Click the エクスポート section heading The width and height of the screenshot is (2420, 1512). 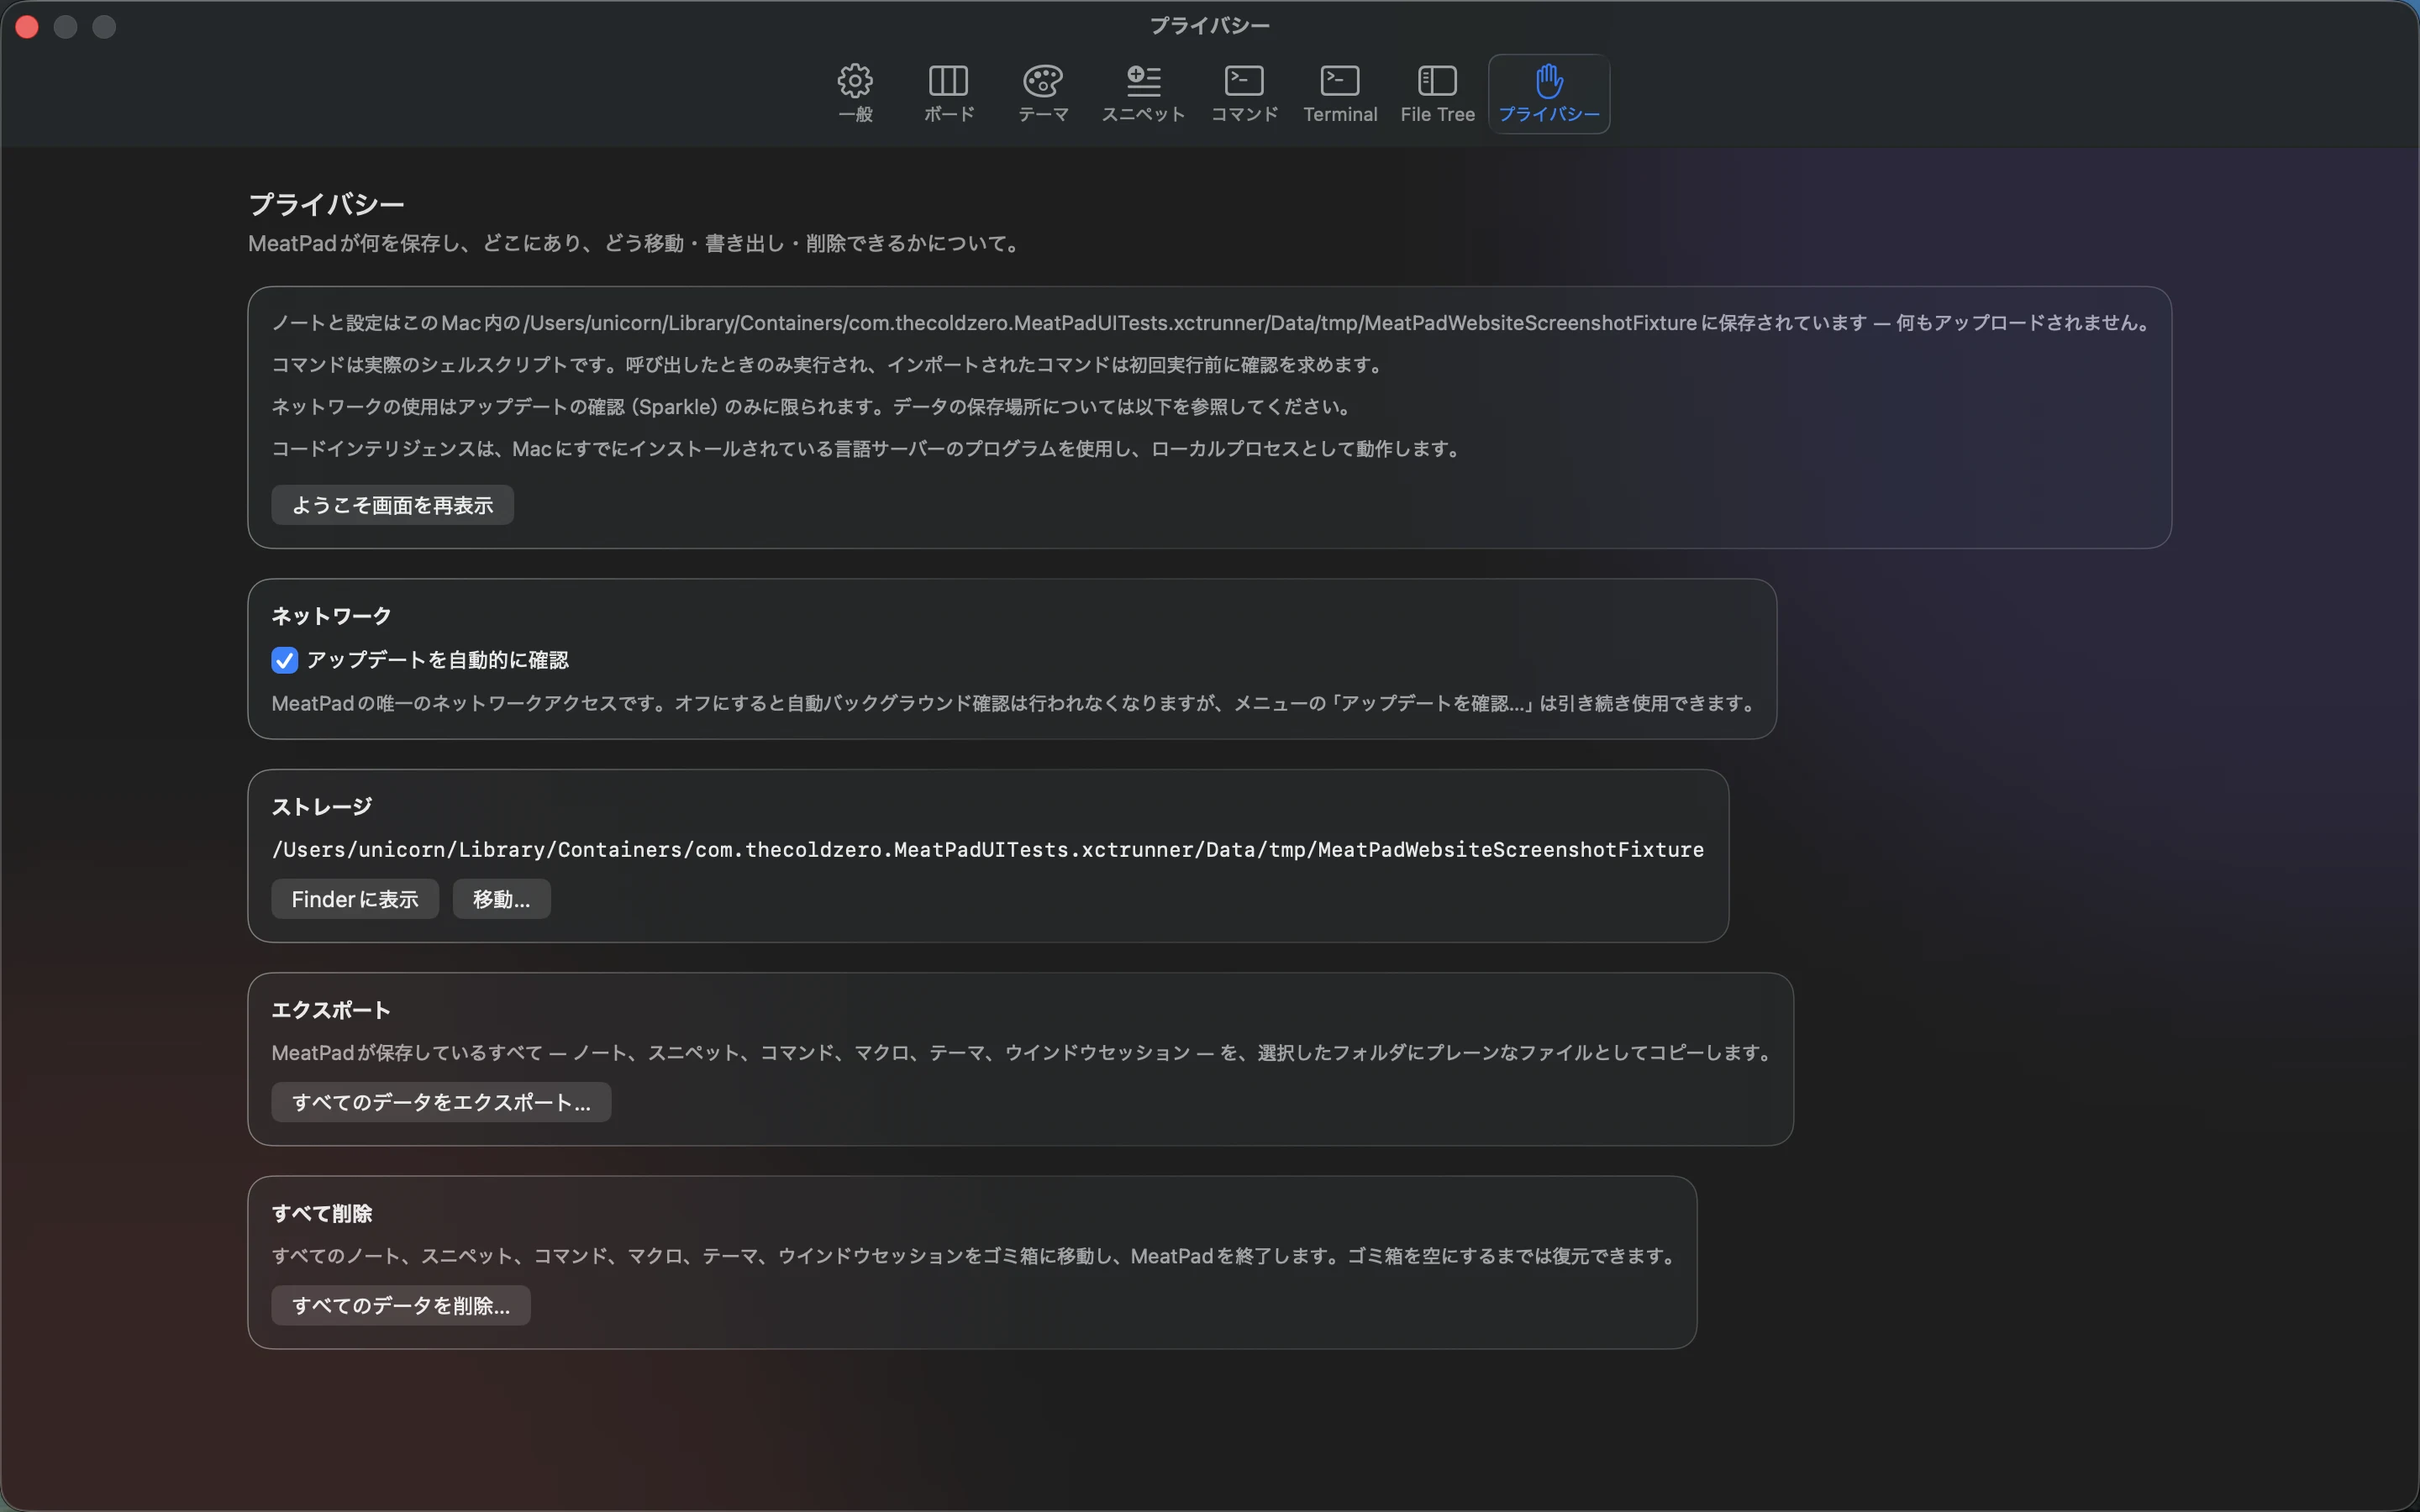pyautogui.click(x=331, y=1010)
